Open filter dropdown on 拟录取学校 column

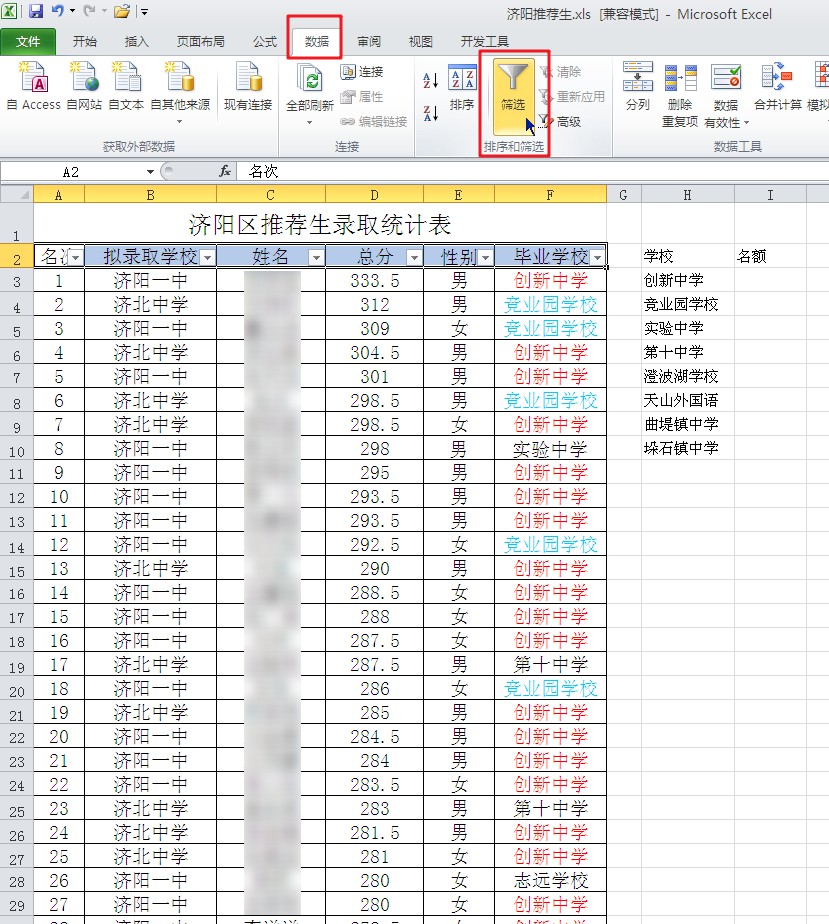point(207,258)
